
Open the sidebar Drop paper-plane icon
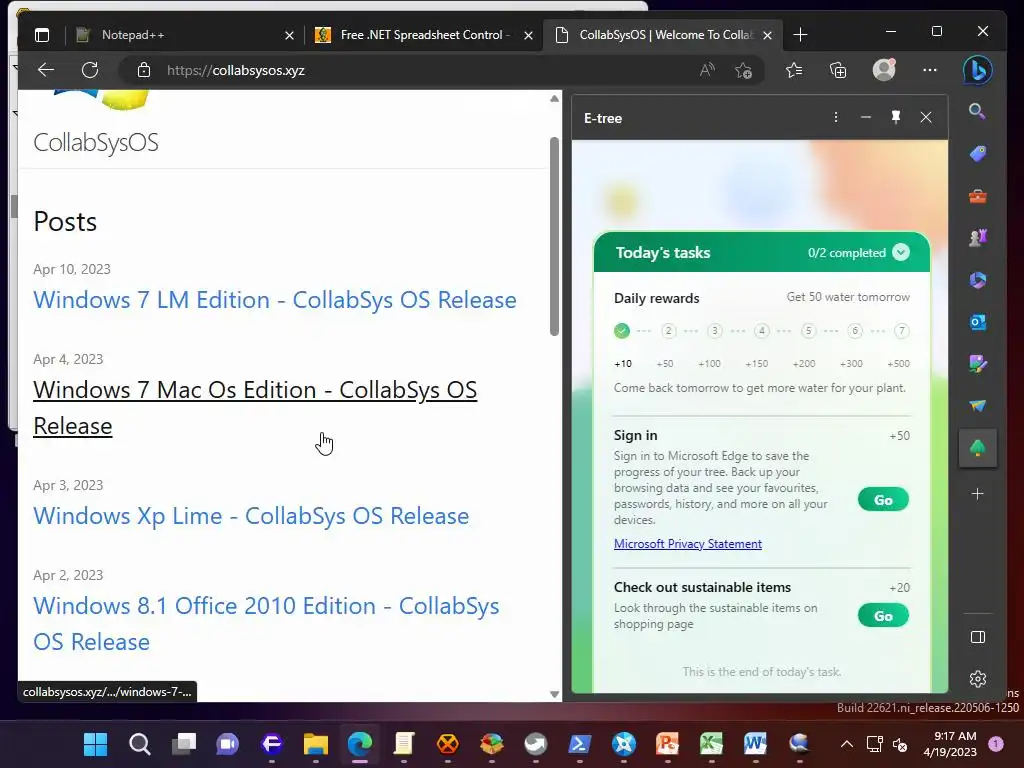978,406
